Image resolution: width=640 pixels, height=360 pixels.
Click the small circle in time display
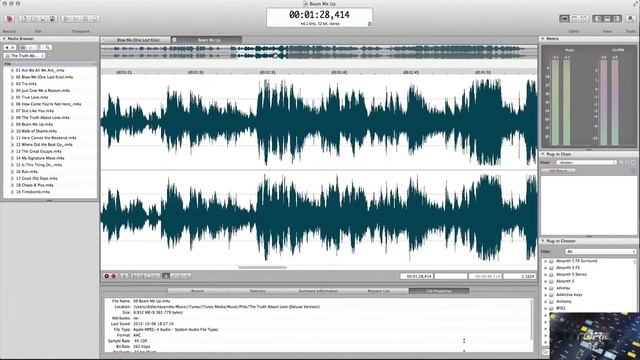(x=370, y=24)
